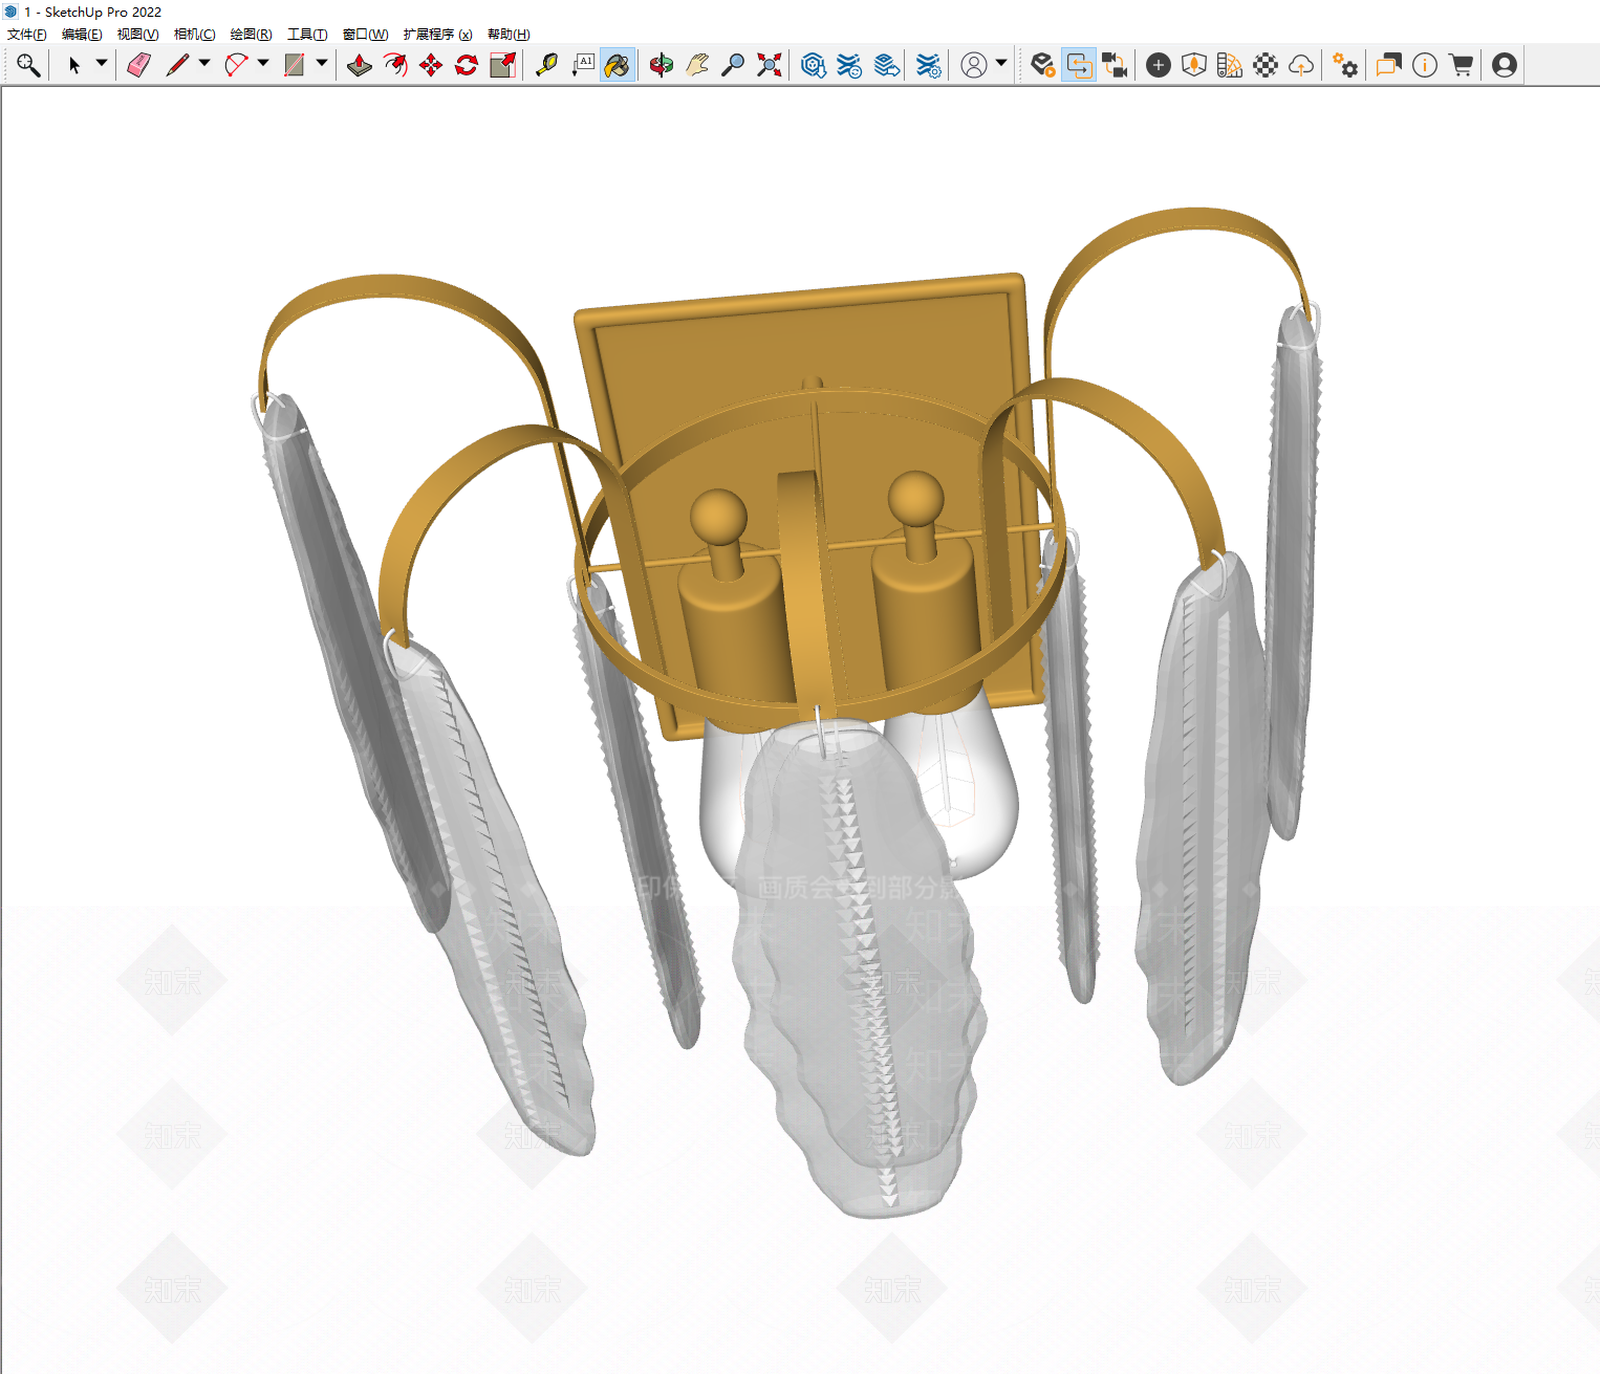Expand the Line tool dropdown arrow
This screenshot has width=1600, height=1374.
[204, 63]
